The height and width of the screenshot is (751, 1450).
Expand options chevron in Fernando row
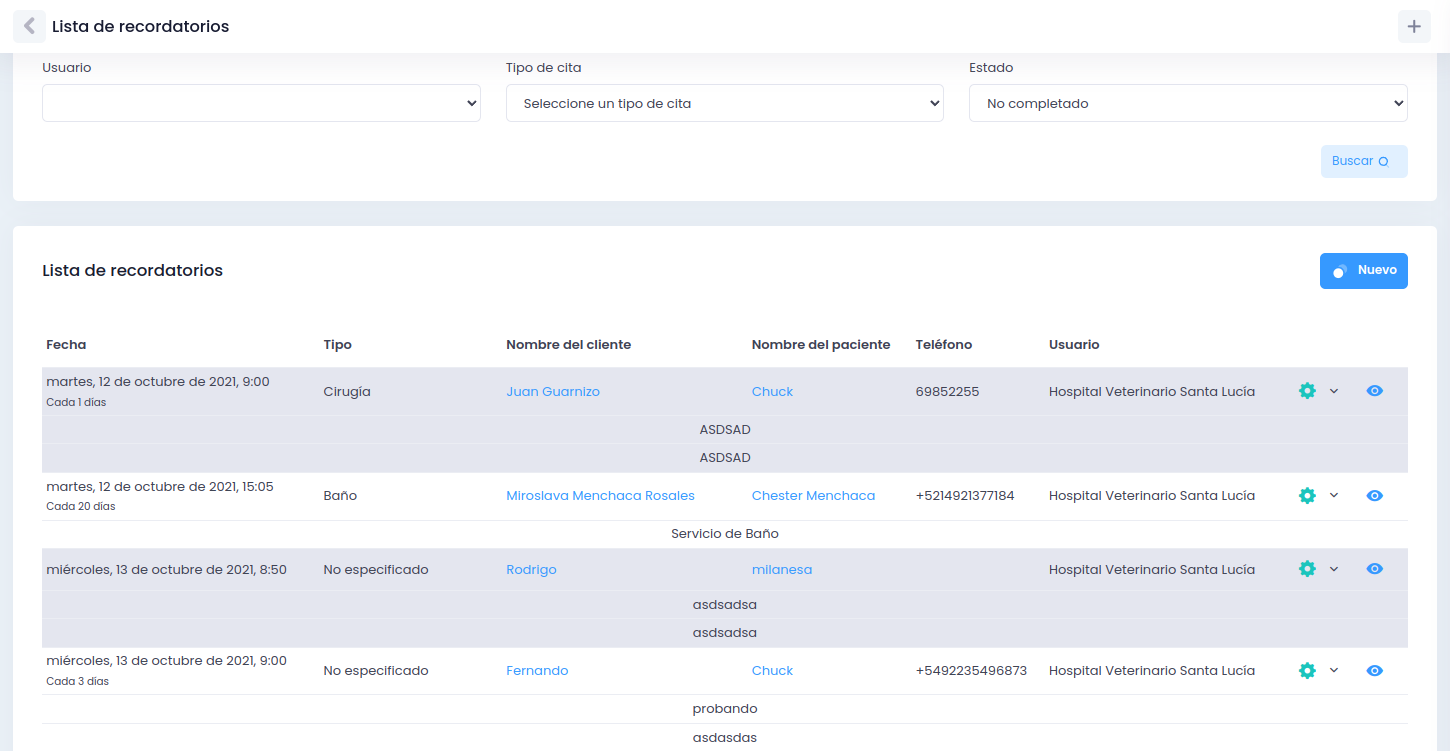coord(1334,670)
